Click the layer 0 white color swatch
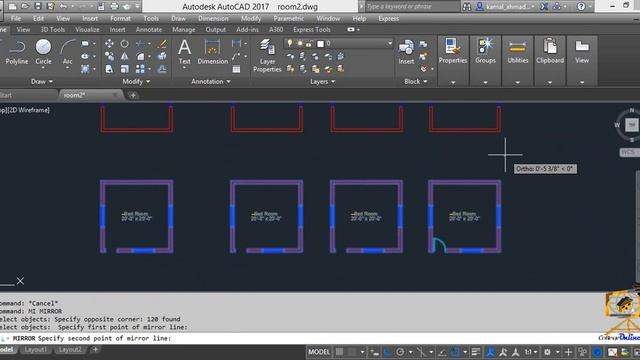The height and width of the screenshot is (360, 640). (320, 43)
